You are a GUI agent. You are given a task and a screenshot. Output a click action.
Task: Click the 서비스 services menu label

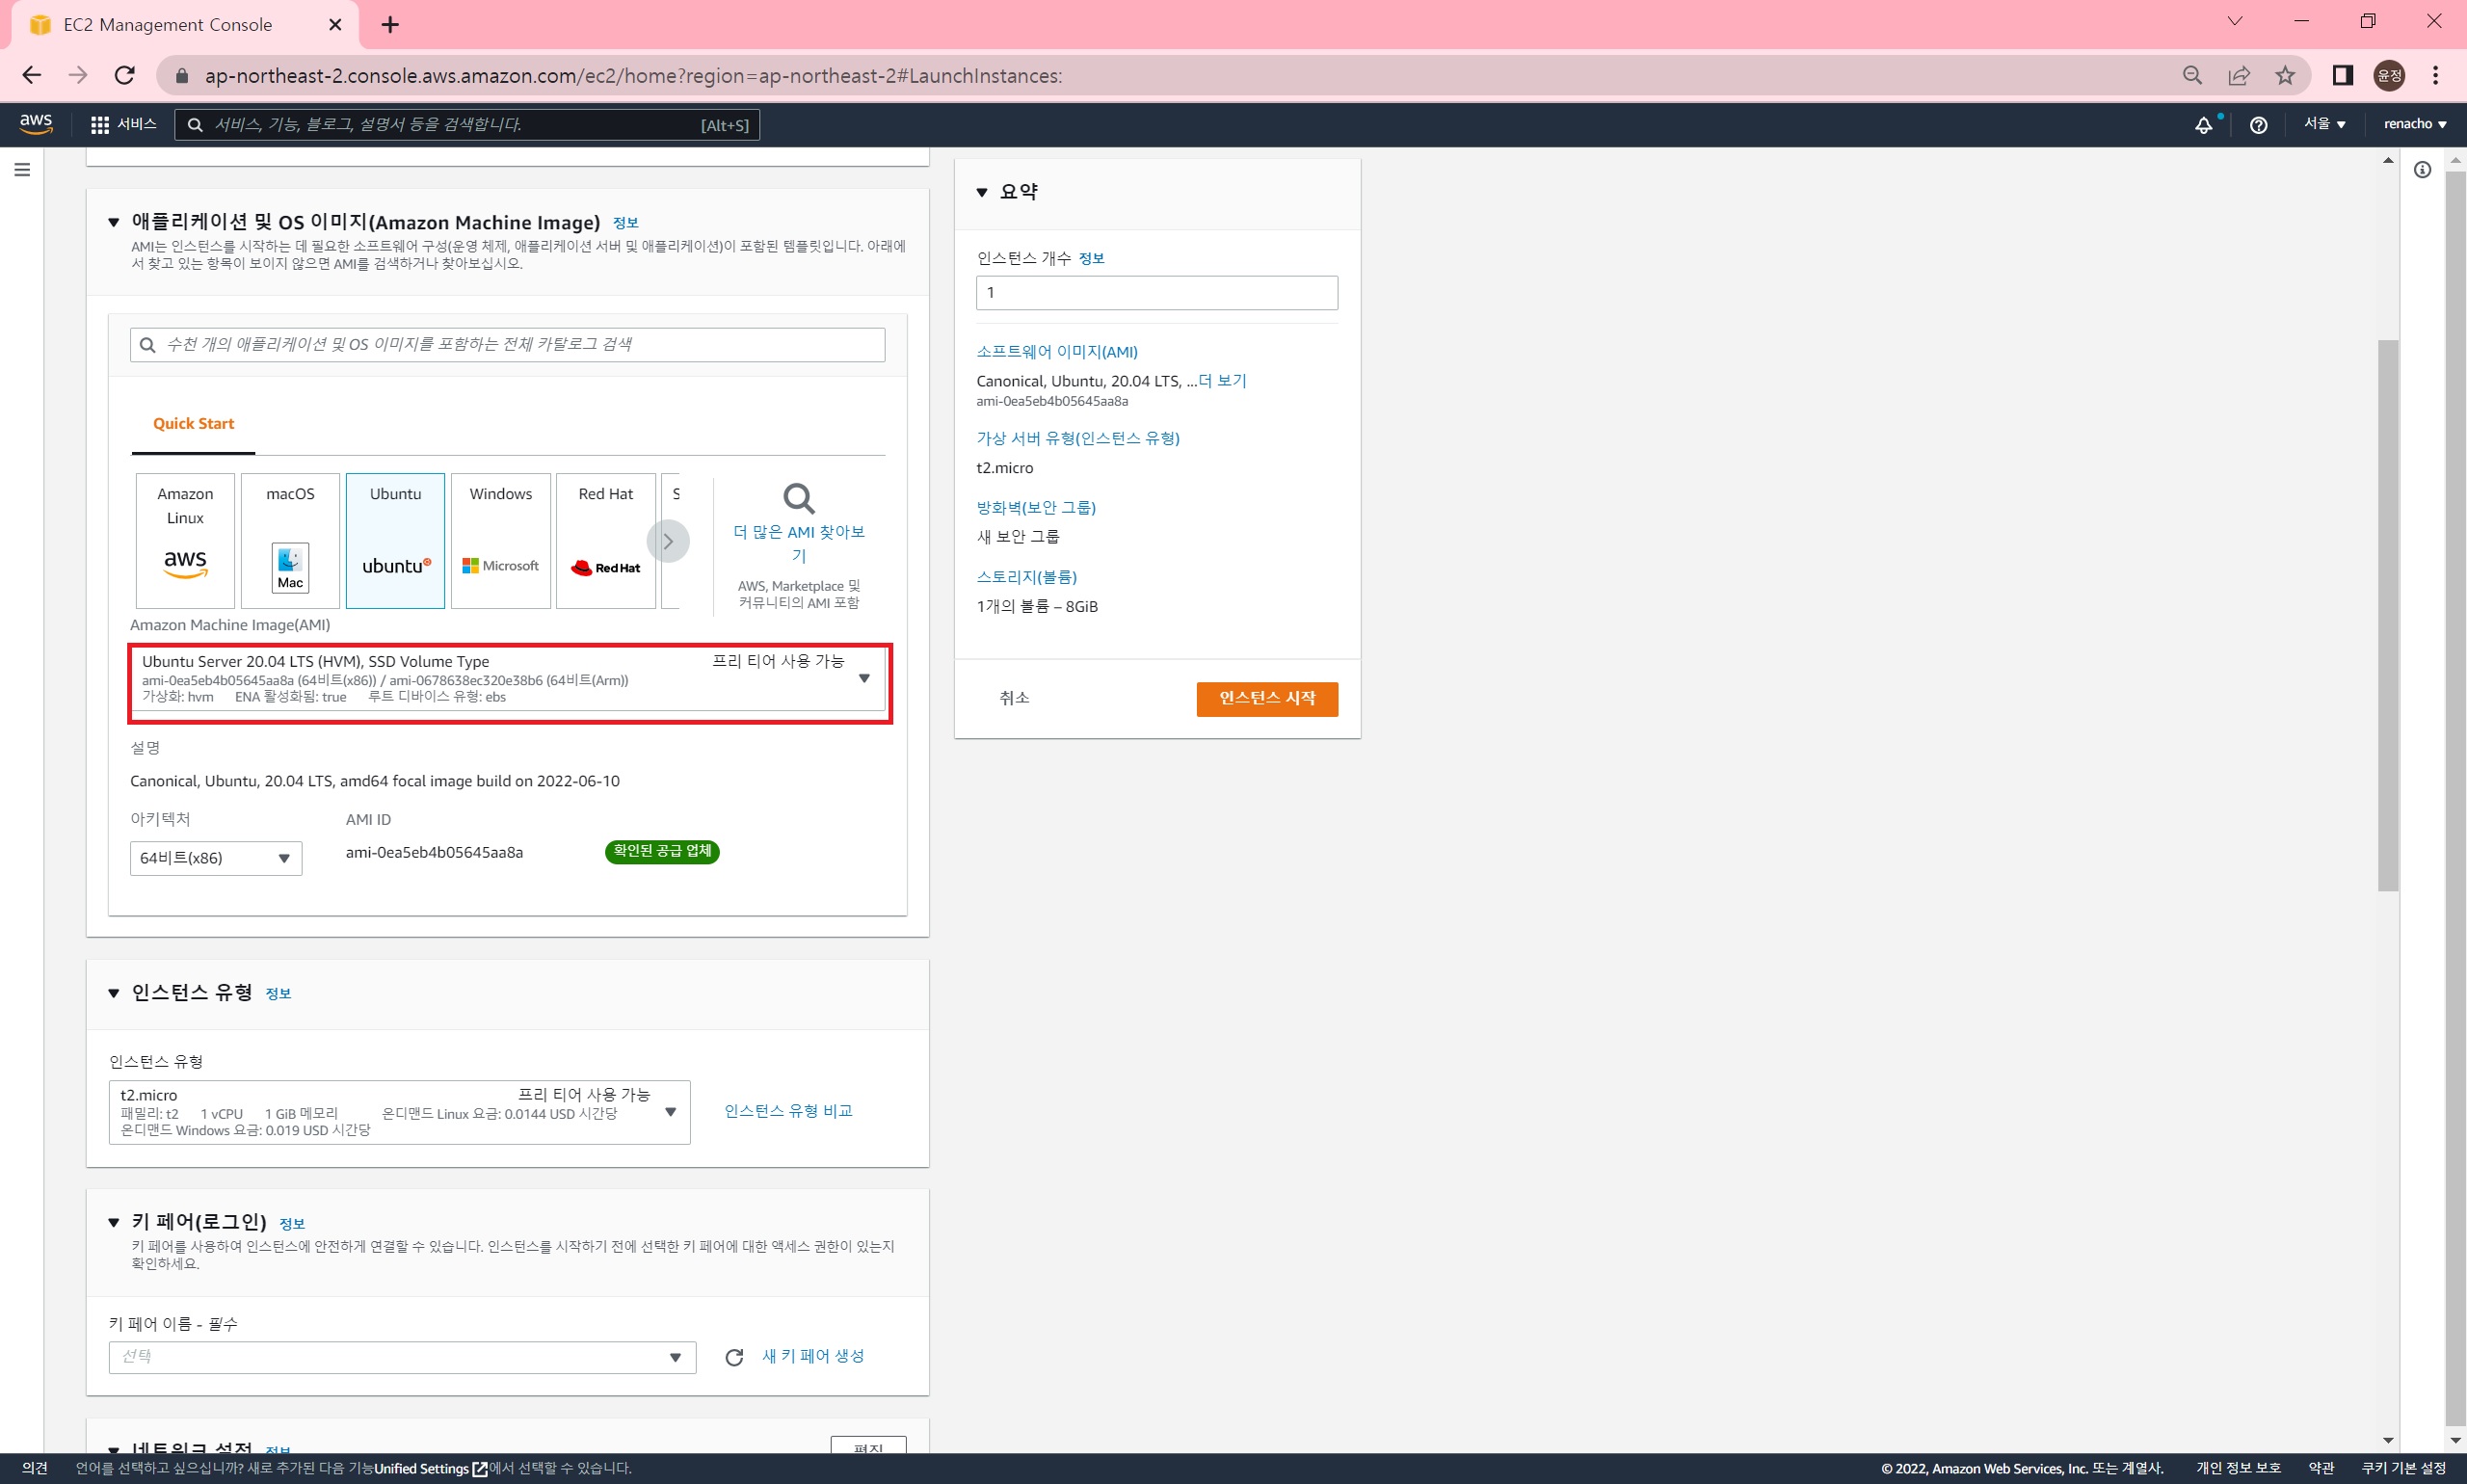(137, 124)
